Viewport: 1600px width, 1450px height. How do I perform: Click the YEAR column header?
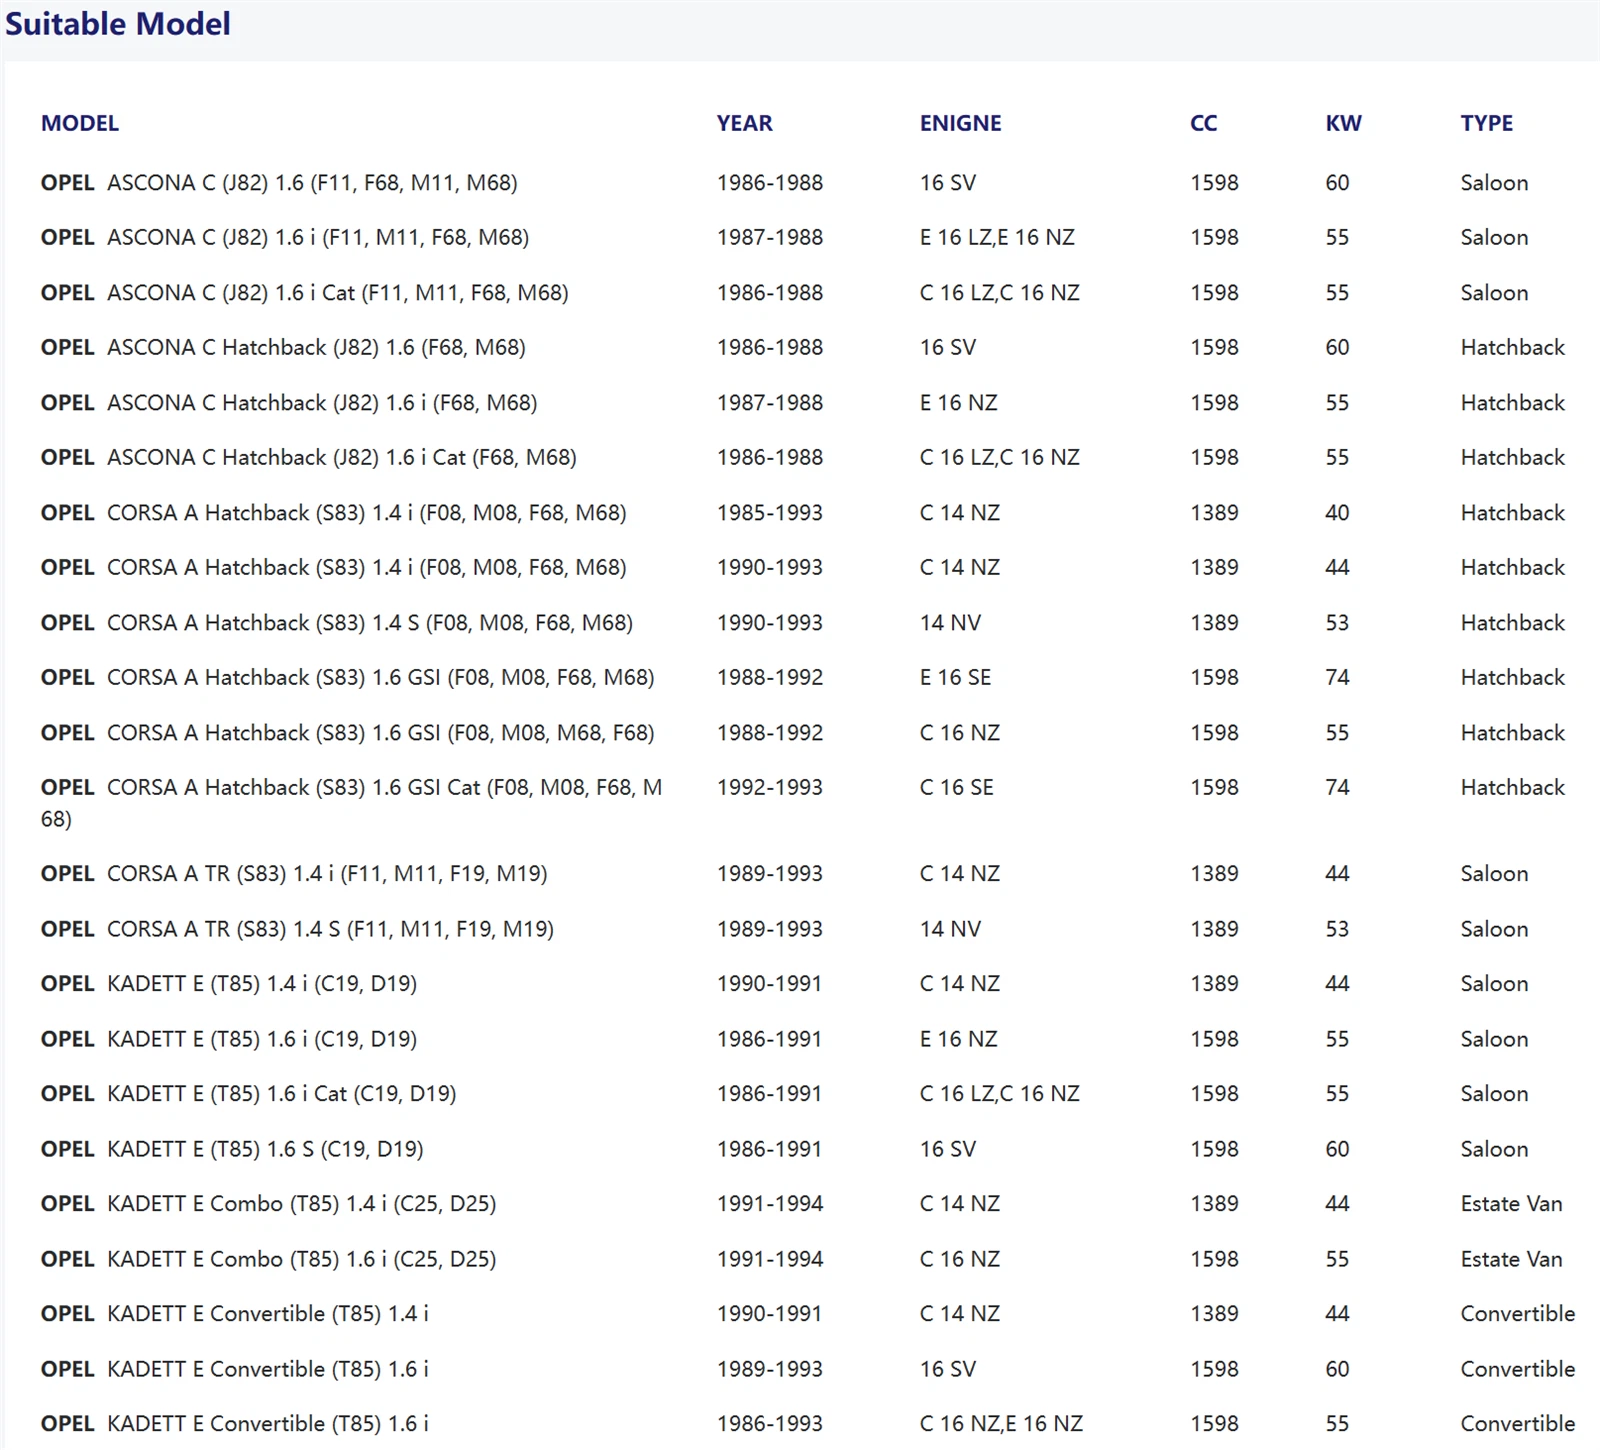point(744,123)
